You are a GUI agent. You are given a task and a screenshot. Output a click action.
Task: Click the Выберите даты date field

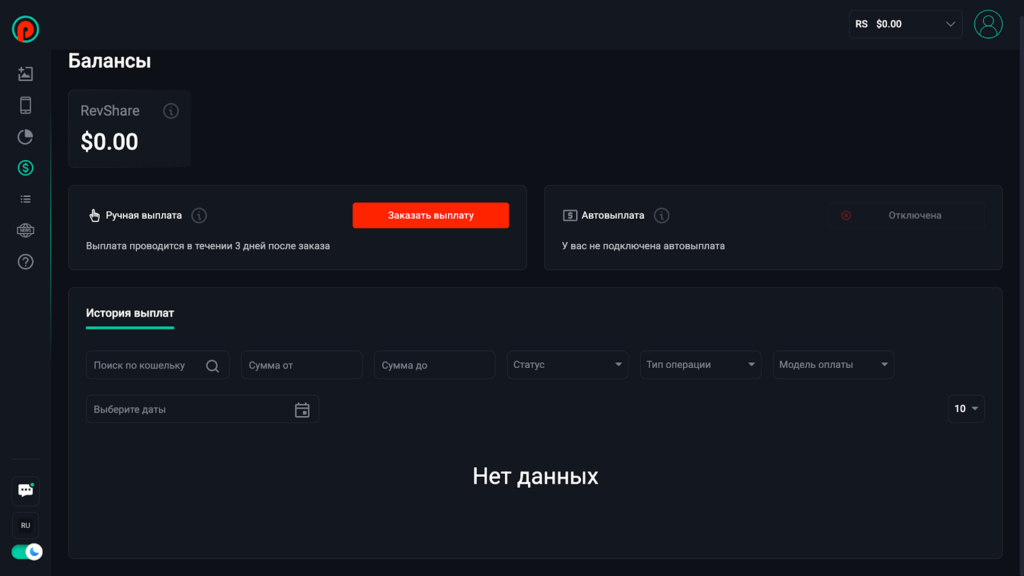(x=202, y=409)
